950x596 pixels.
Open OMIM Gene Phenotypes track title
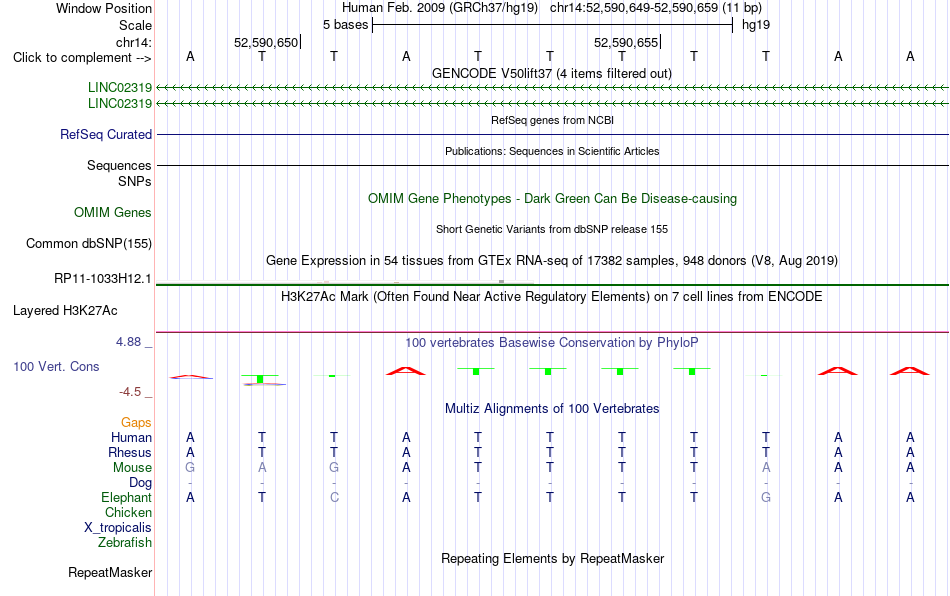pyautogui.click(x=552, y=199)
